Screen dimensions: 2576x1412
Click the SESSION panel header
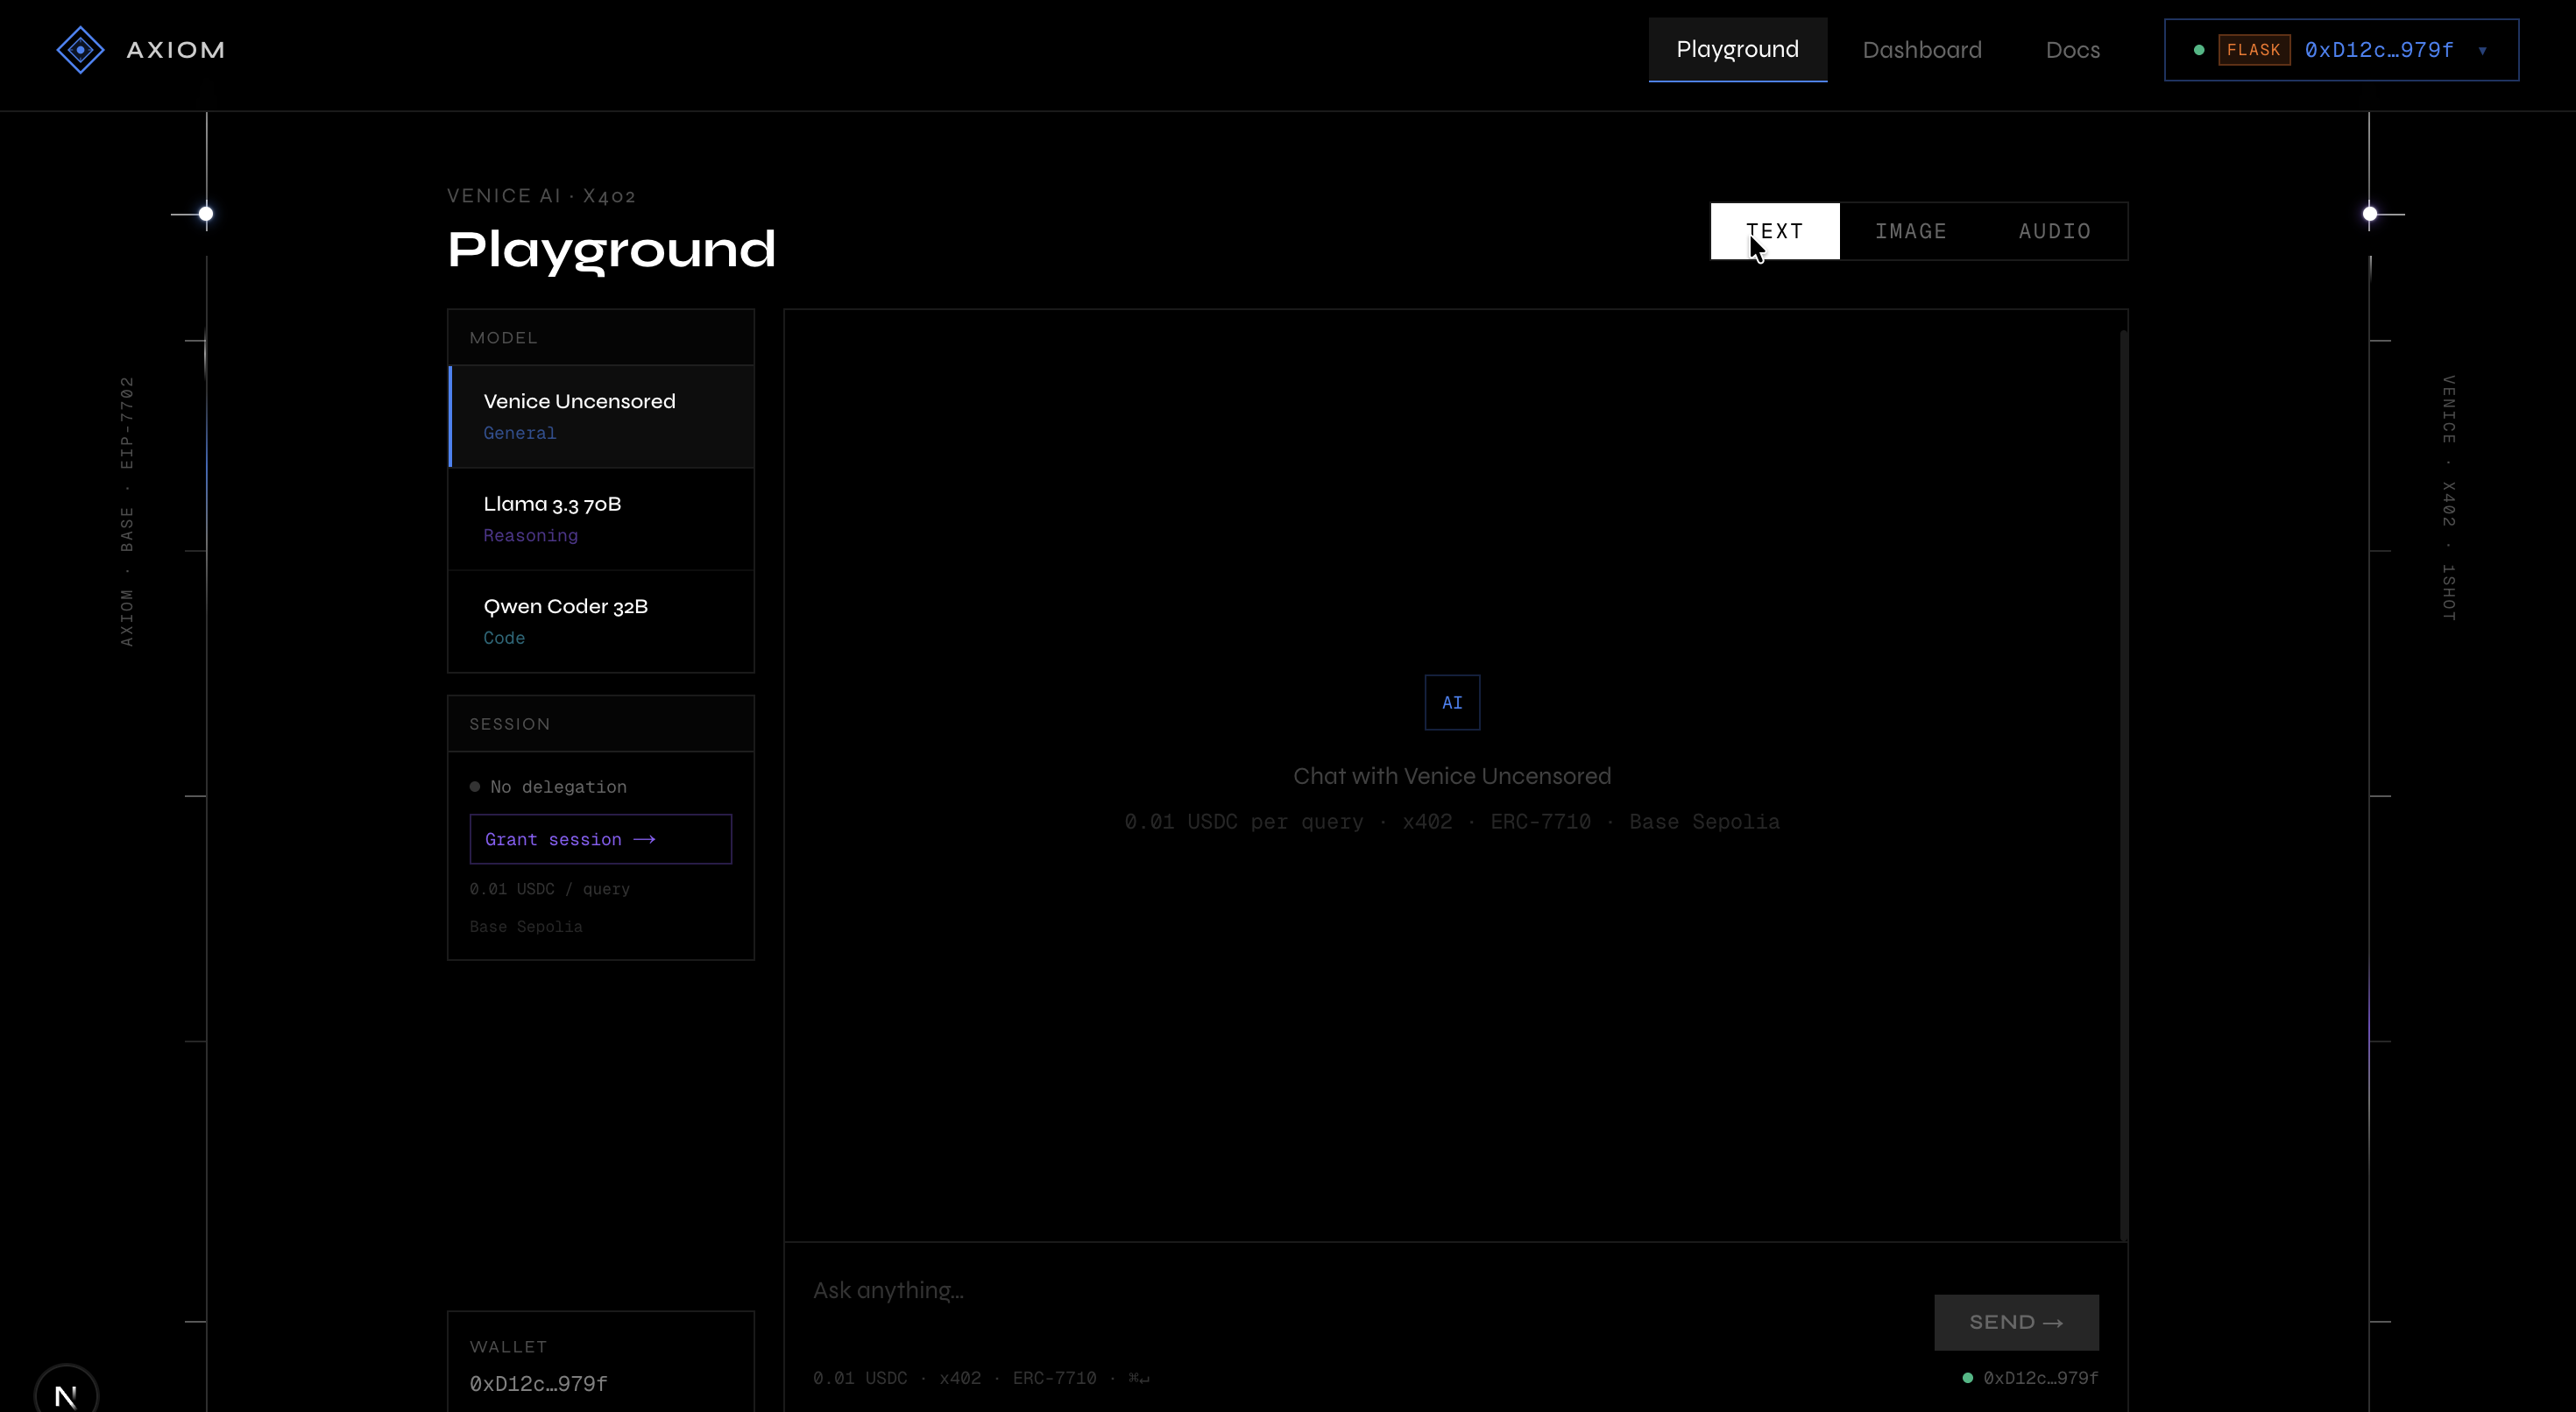pos(601,724)
